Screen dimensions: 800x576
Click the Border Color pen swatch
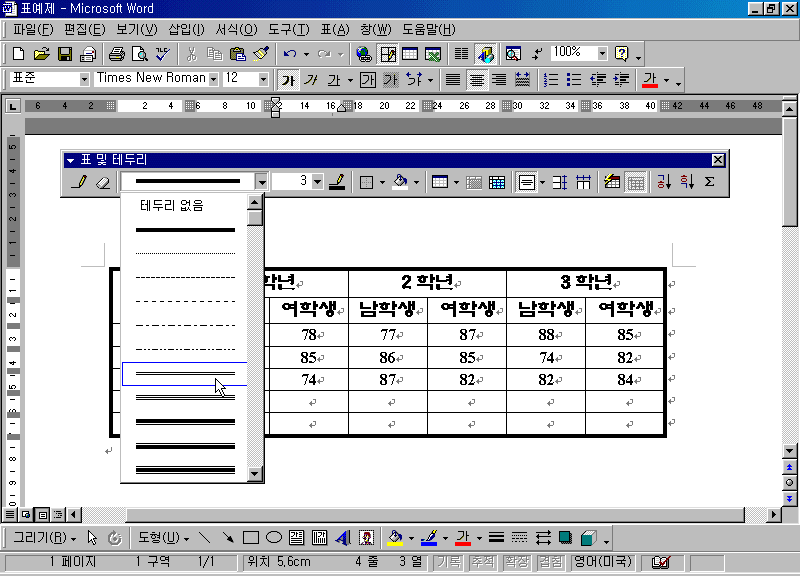click(337, 182)
